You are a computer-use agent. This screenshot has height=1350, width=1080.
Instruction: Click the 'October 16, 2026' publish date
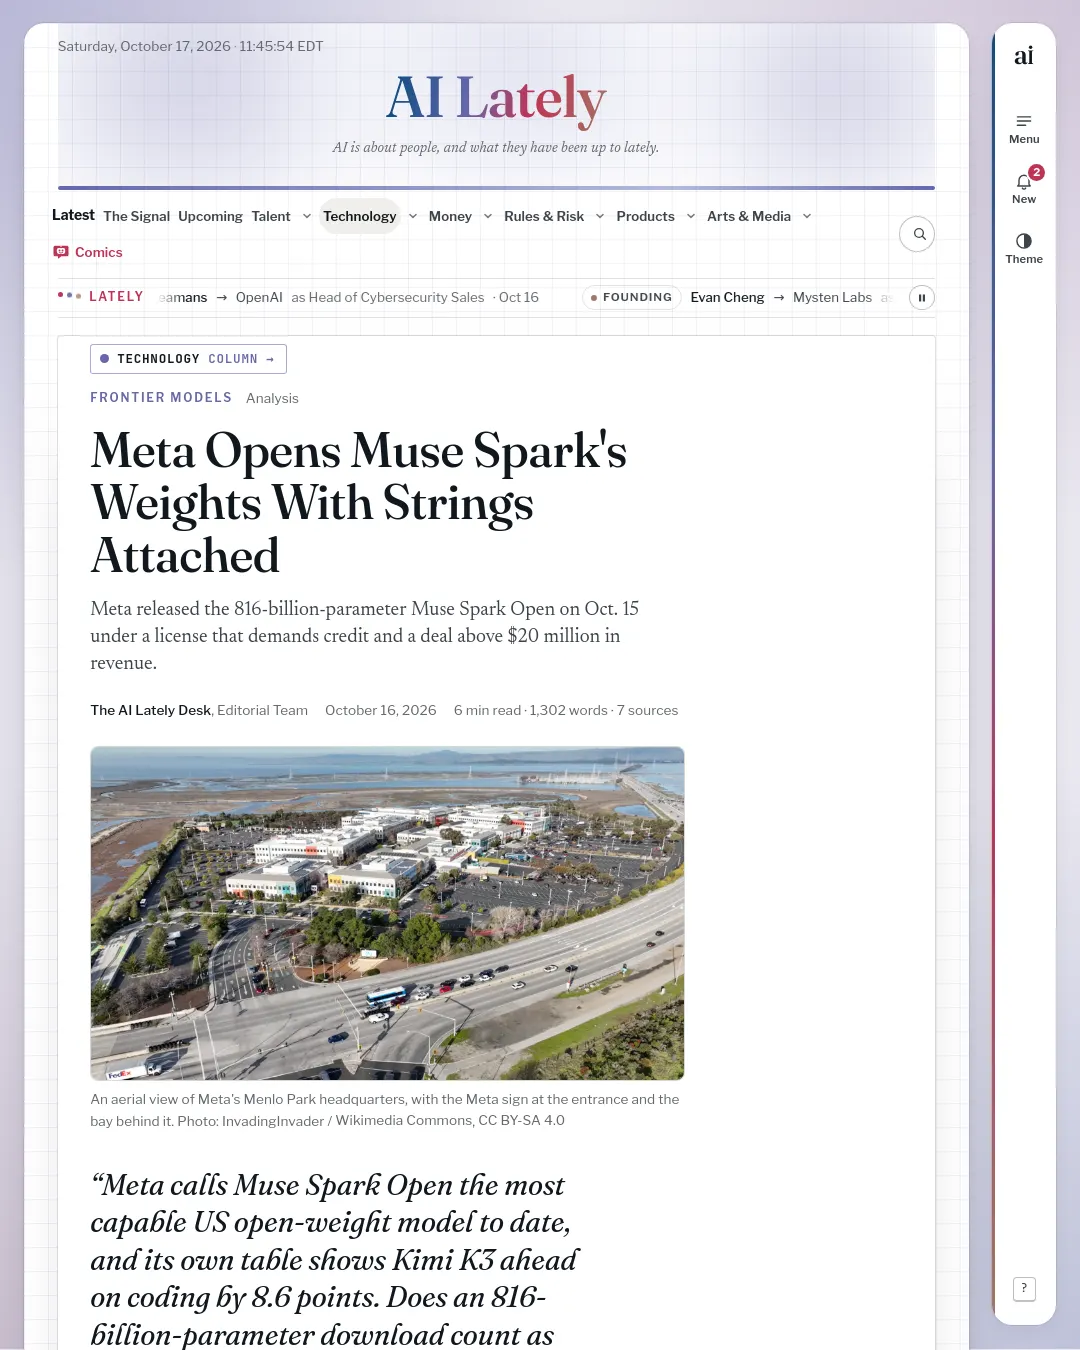(381, 710)
